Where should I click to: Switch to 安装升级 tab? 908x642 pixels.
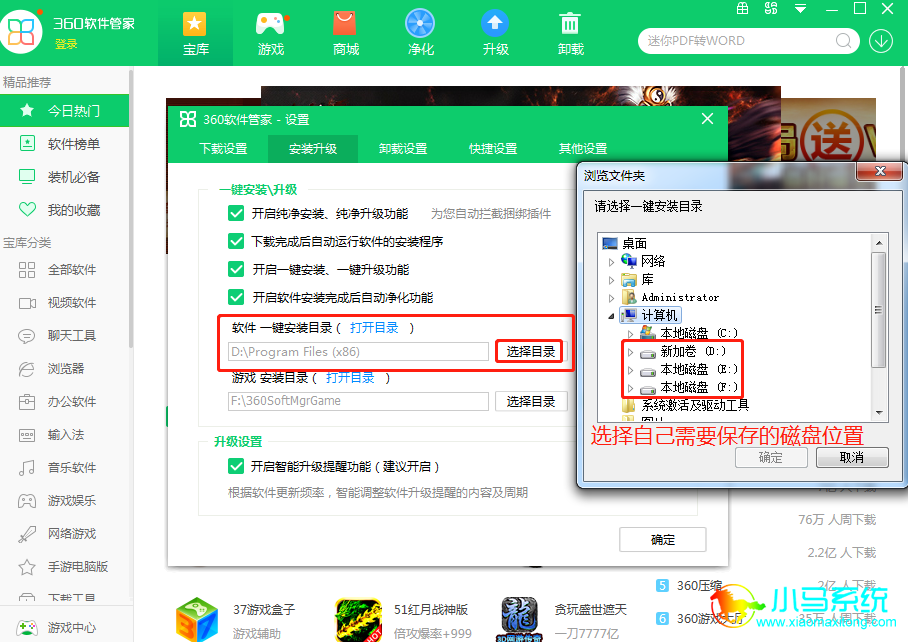pos(313,149)
